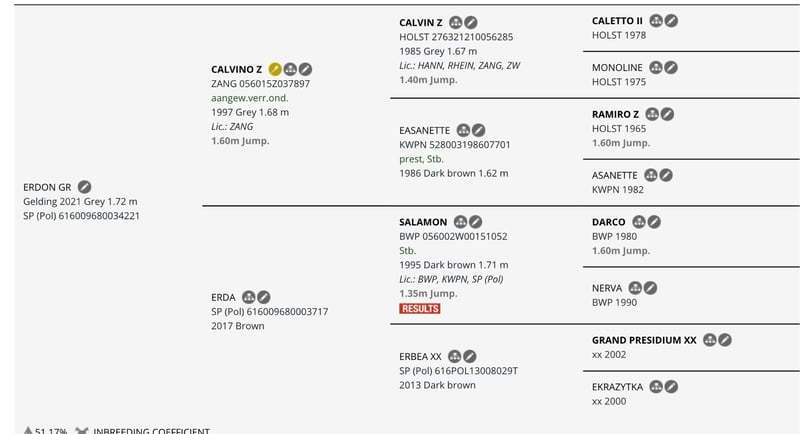
Task: Open the pedigree icon beside Ekrazytka
Action: pyautogui.click(x=656, y=386)
